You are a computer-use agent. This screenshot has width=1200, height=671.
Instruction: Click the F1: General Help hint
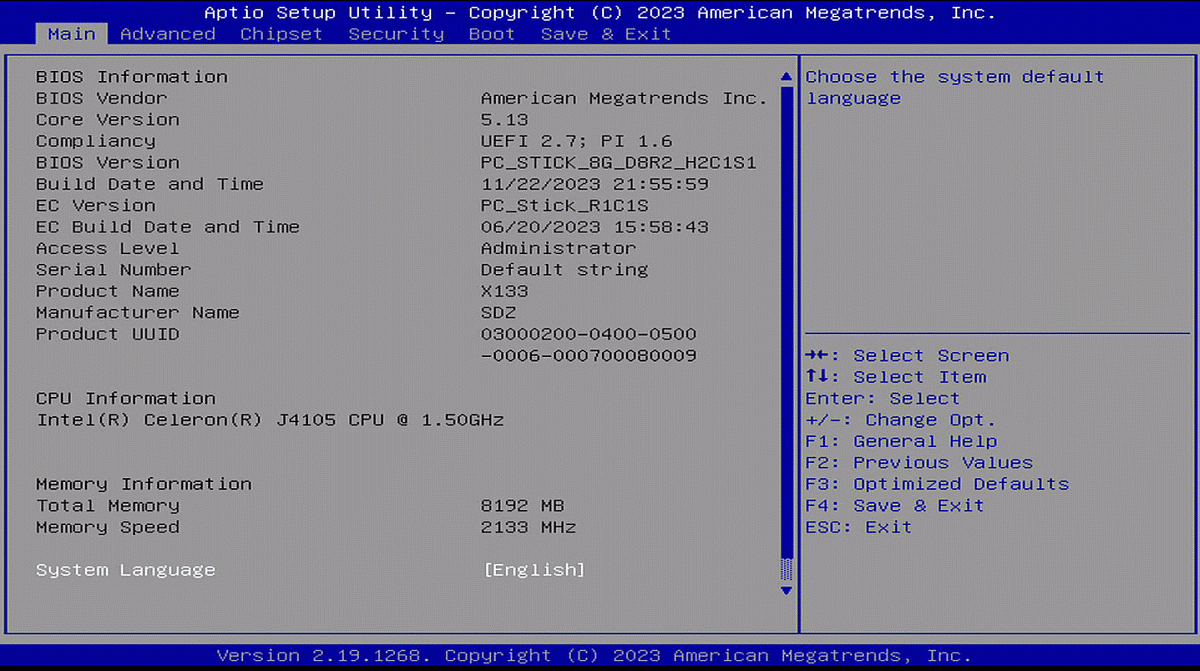point(900,441)
